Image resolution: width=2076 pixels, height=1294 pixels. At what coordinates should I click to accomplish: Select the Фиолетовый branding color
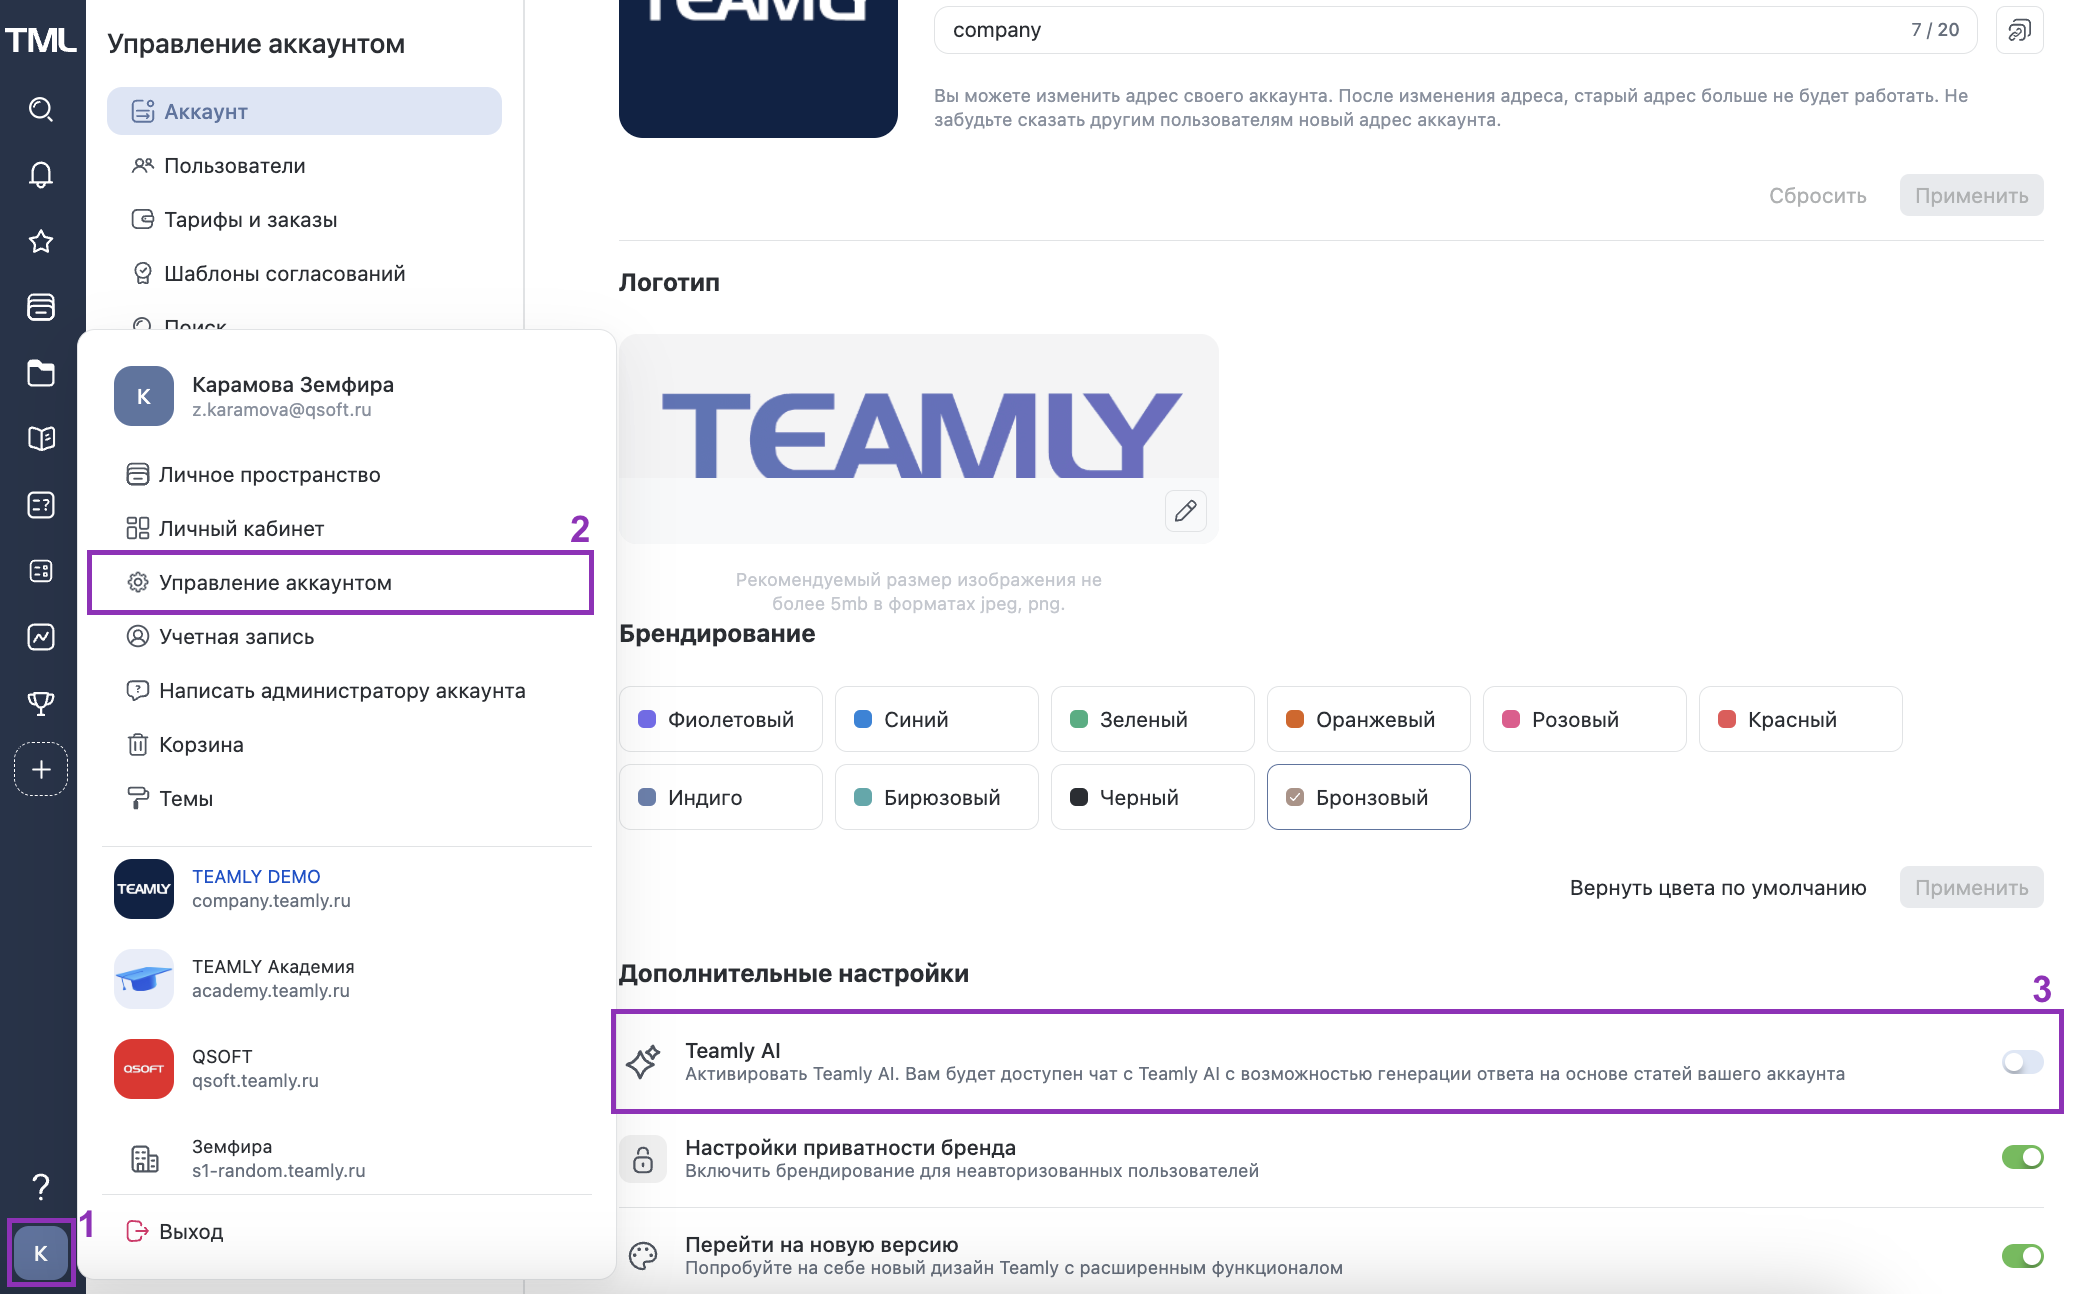point(720,719)
